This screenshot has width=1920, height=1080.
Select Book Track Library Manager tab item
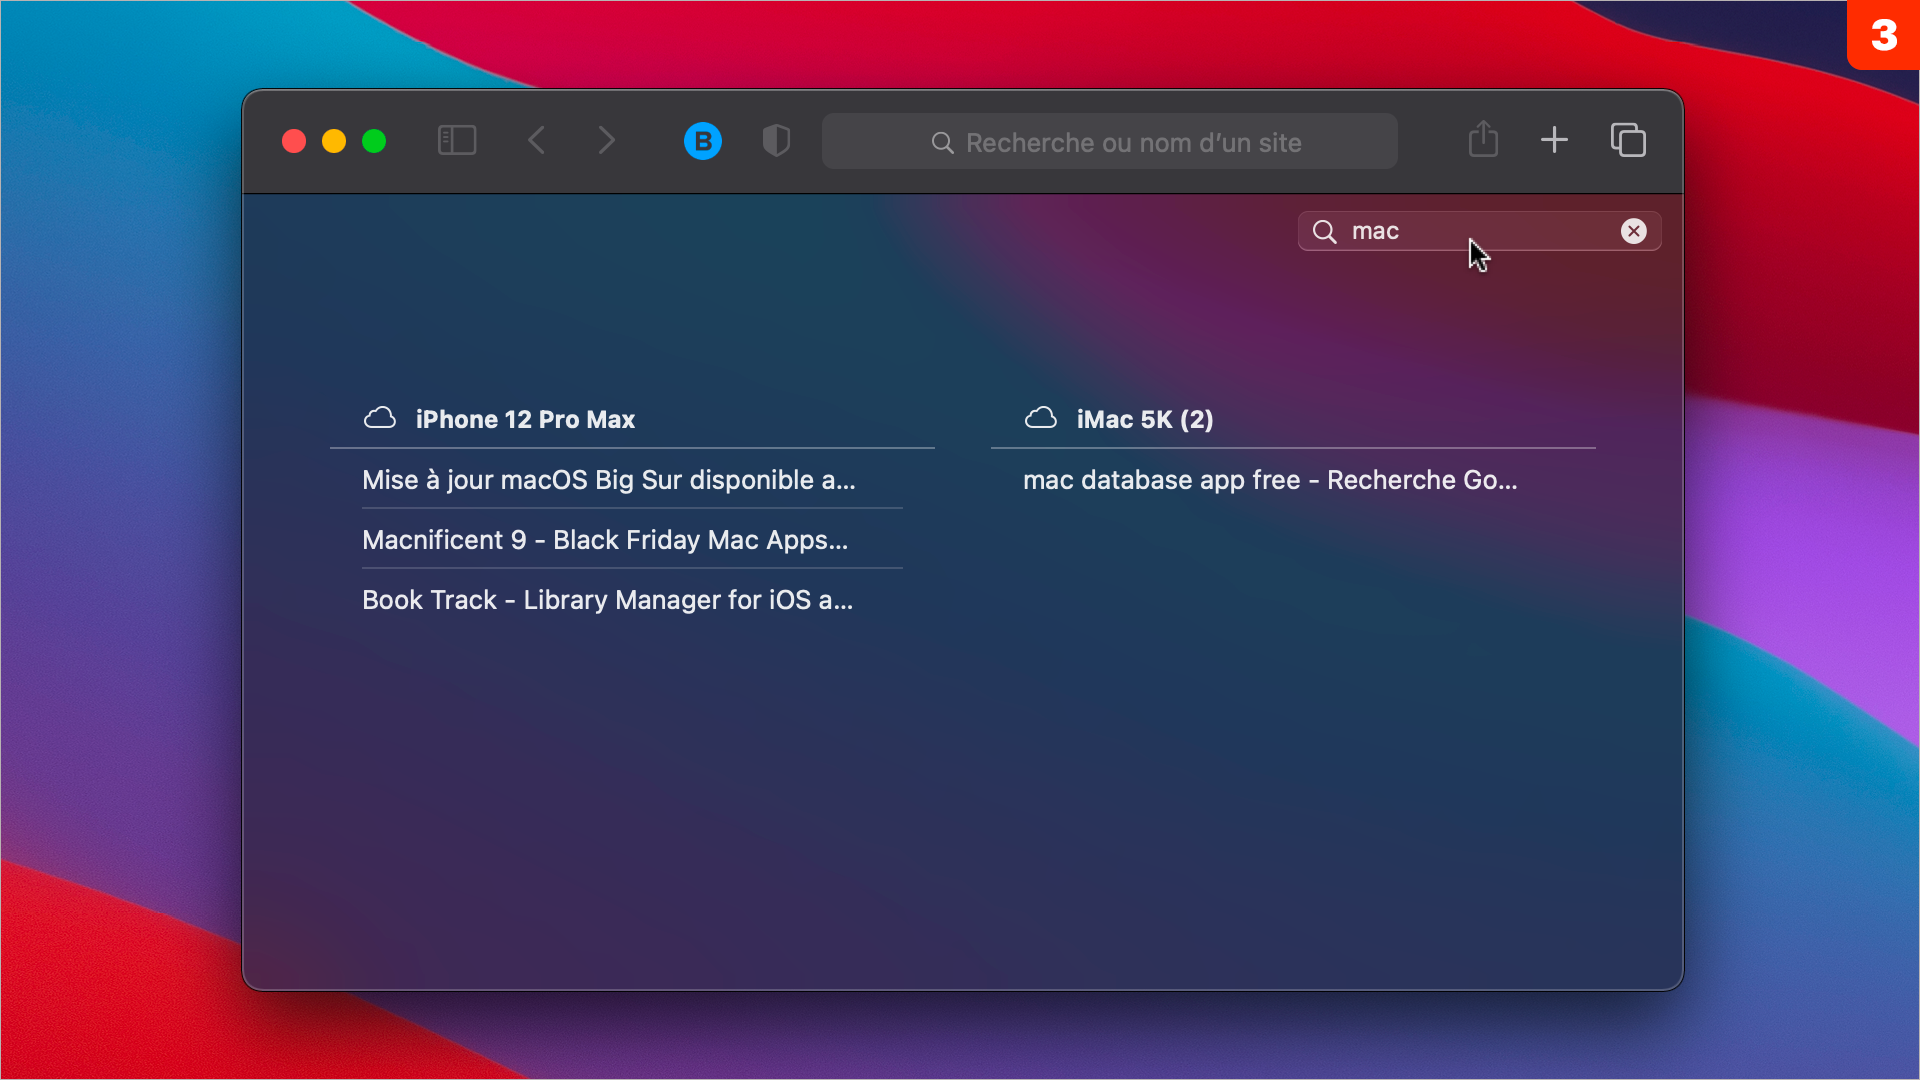[607, 600]
